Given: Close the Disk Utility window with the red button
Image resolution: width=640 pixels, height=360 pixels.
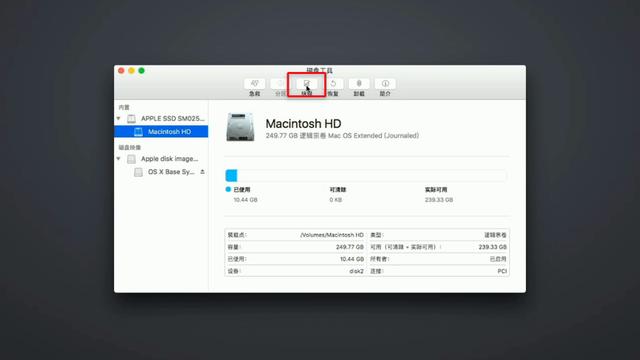Looking at the screenshot, I should 121,71.
